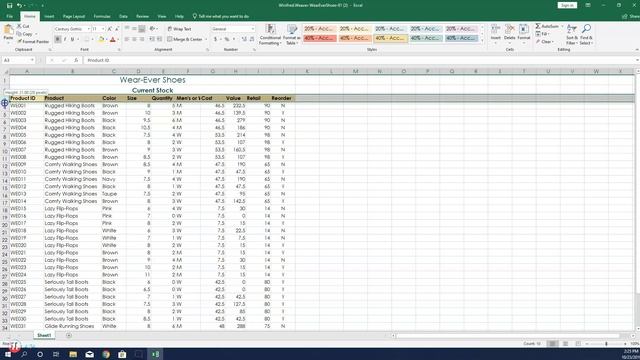The width and height of the screenshot is (640, 360).
Task: Open the font size dropdown
Action: point(103,29)
